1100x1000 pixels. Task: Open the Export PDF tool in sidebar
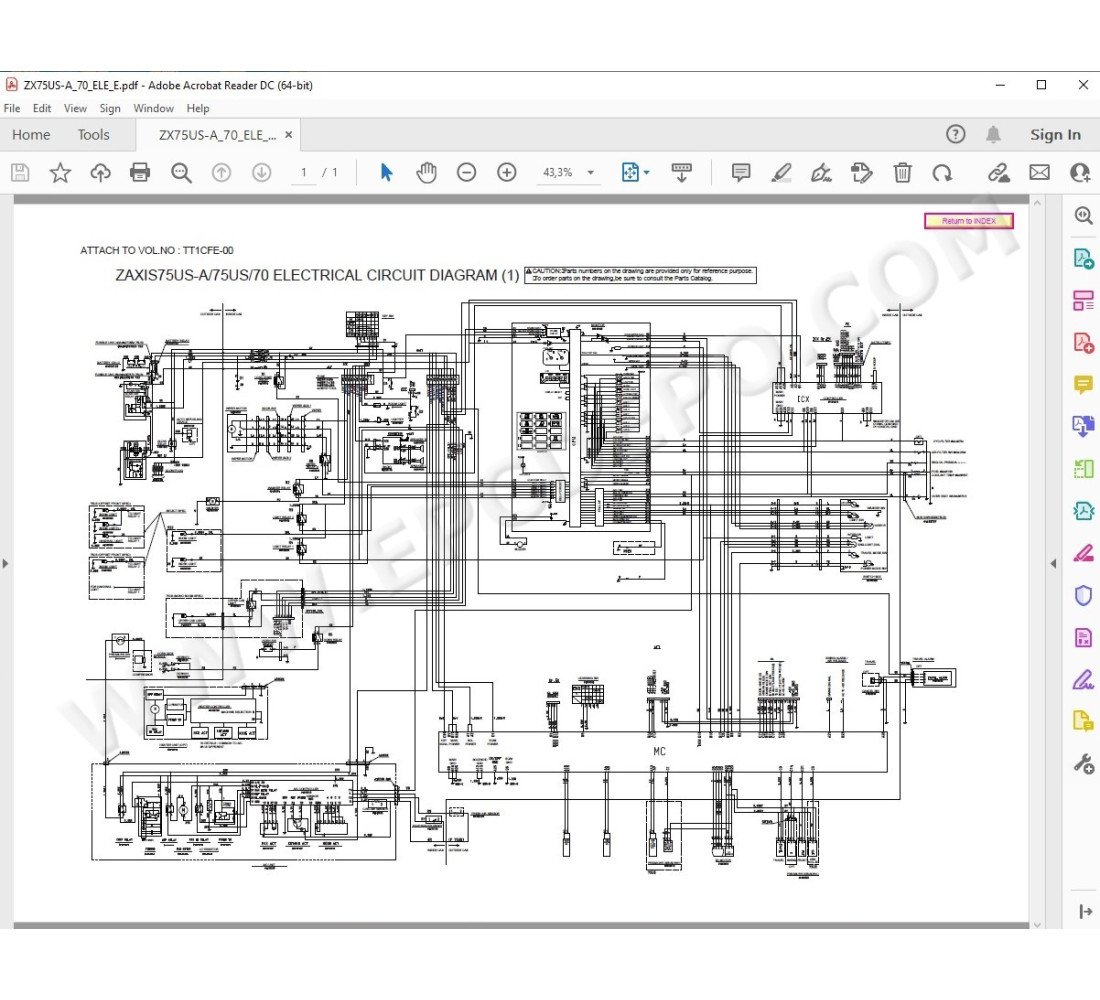coord(1084,259)
